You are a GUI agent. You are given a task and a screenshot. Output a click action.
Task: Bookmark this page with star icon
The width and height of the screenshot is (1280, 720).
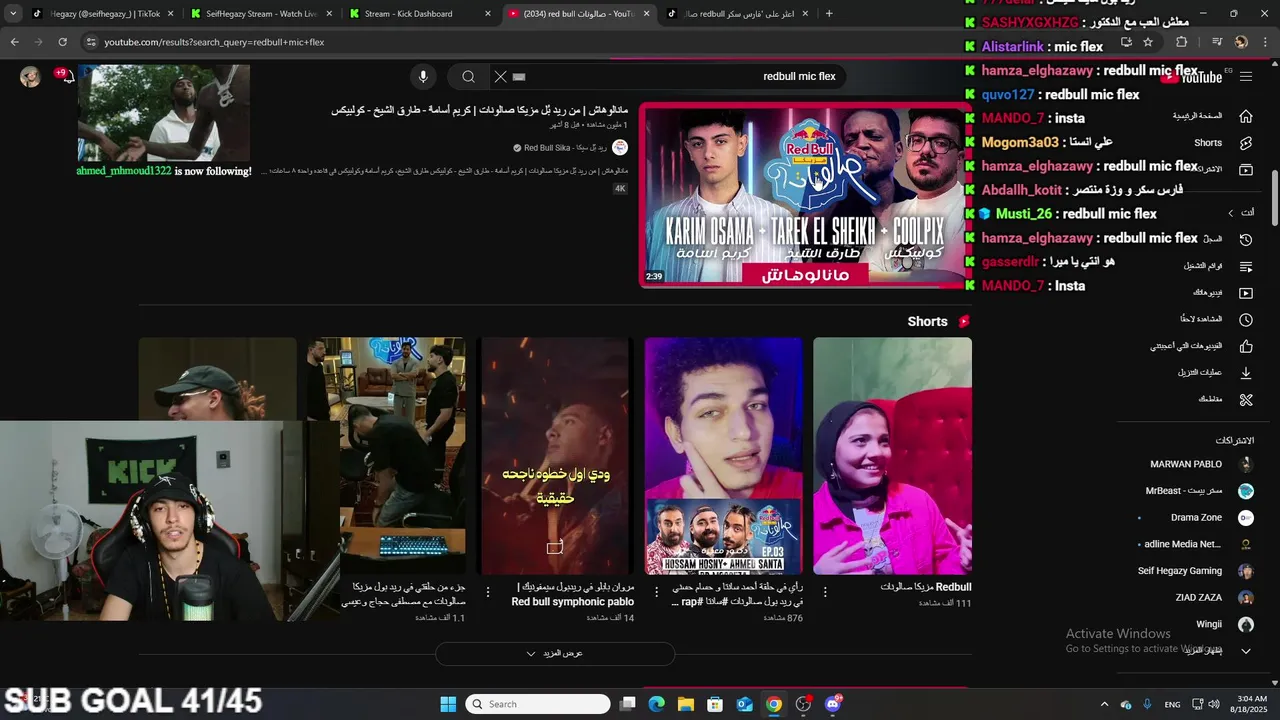coord(1148,42)
